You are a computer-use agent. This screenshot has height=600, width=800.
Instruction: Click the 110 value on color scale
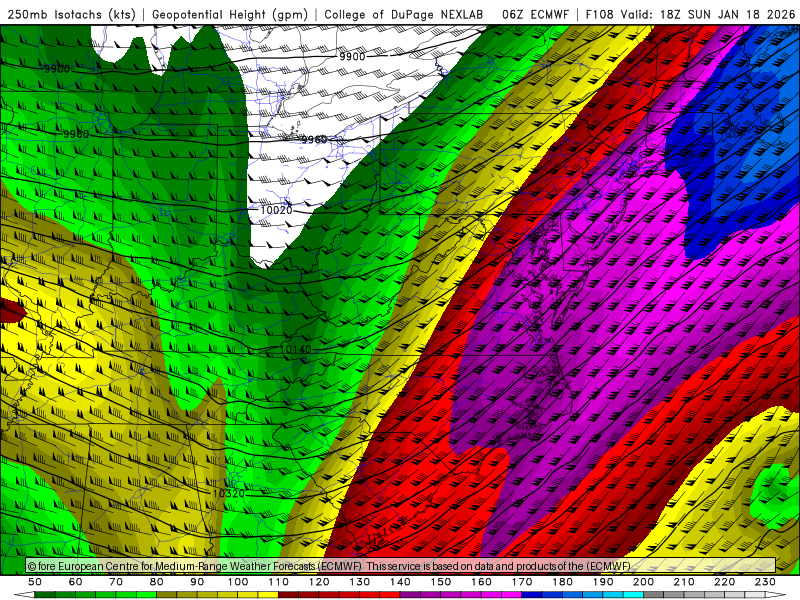[279, 582]
